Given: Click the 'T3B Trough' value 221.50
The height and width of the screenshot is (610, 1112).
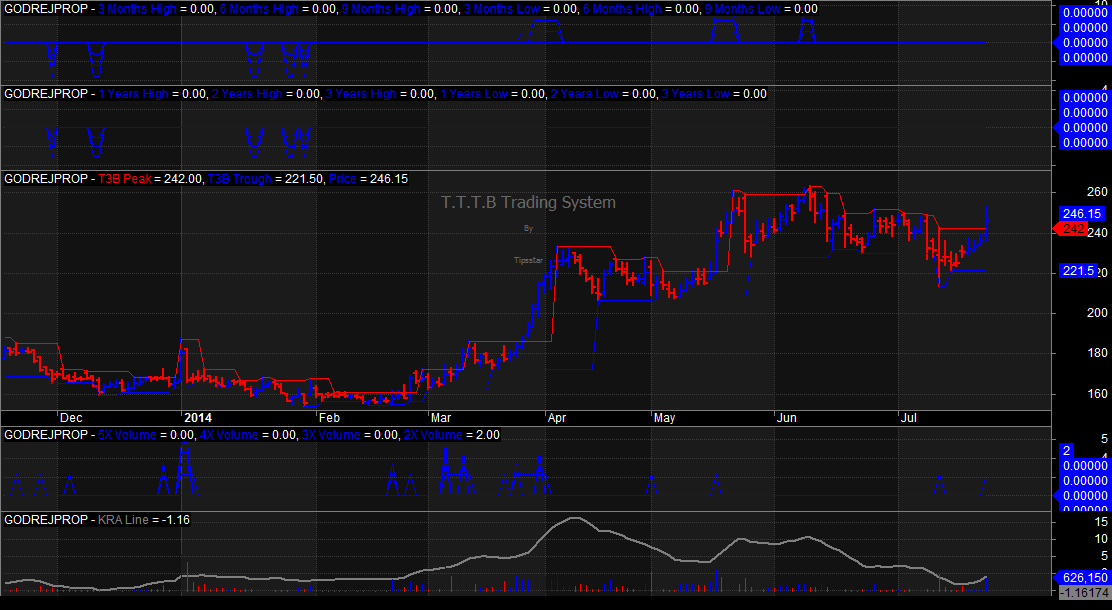Looking at the screenshot, I should click(304, 179).
